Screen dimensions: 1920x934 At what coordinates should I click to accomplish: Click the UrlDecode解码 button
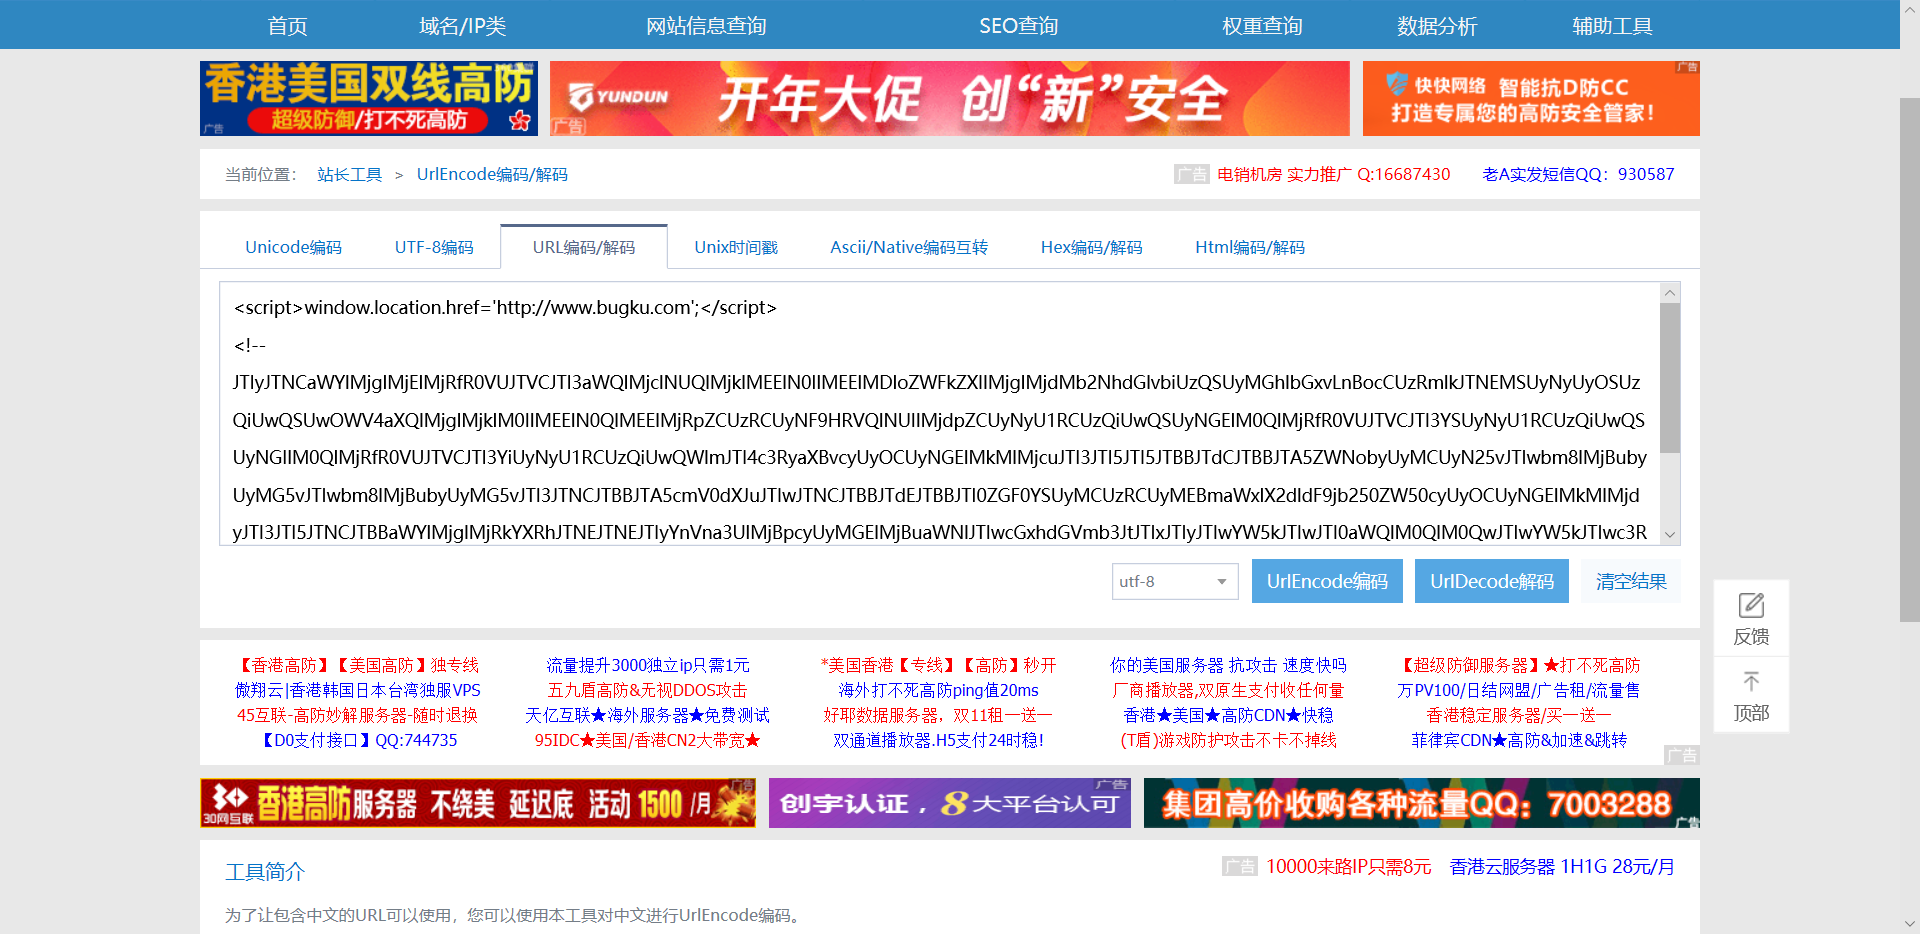click(x=1491, y=581)
